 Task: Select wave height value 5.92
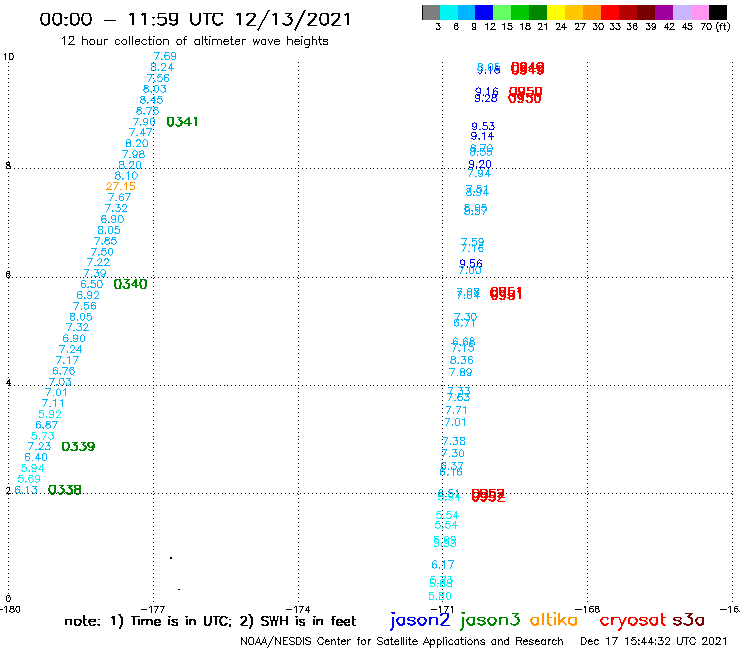pyautogui.click(x=50, y=414)
